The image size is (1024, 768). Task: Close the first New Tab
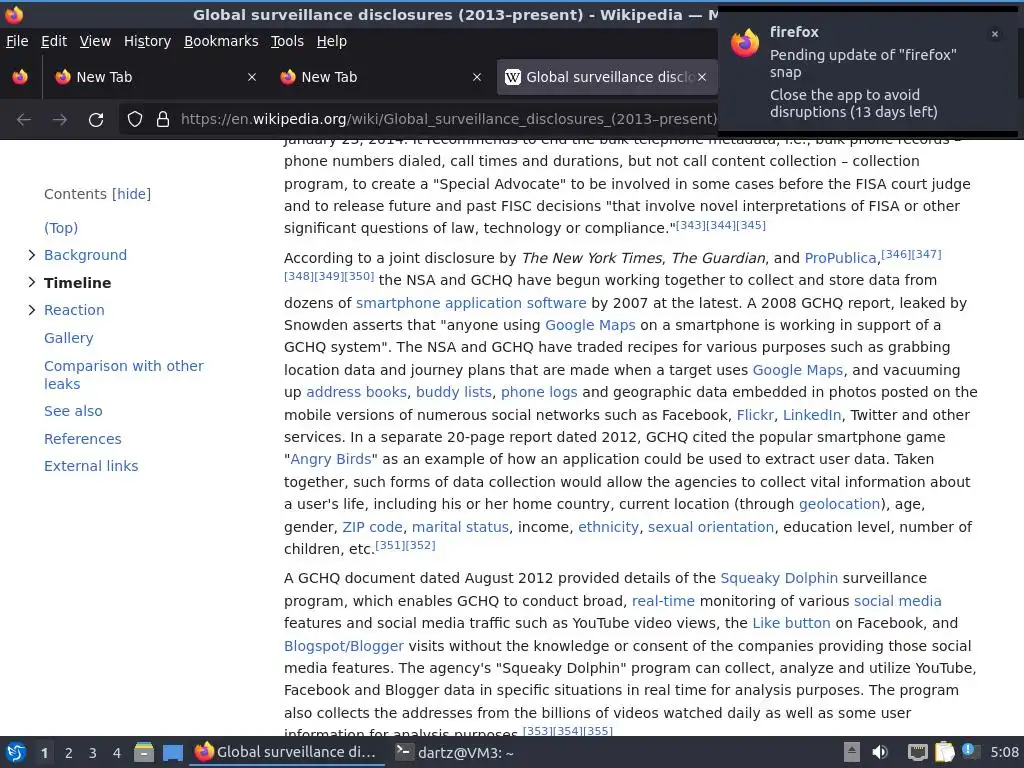(251, 77)
